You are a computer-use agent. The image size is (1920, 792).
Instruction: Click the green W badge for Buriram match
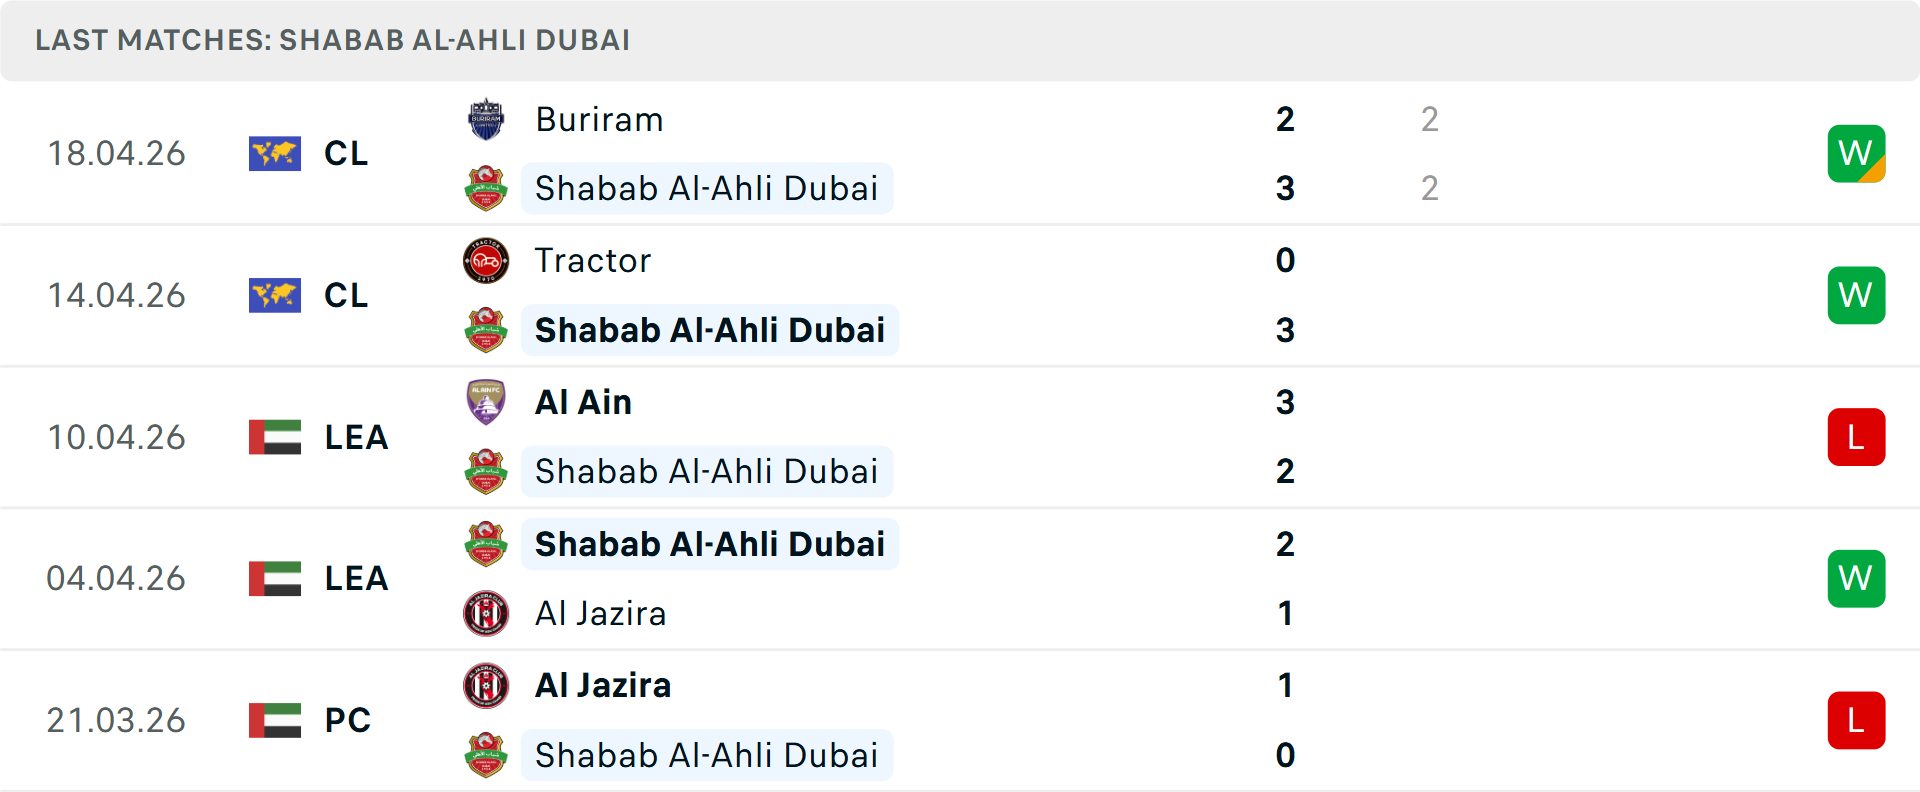1857,153
